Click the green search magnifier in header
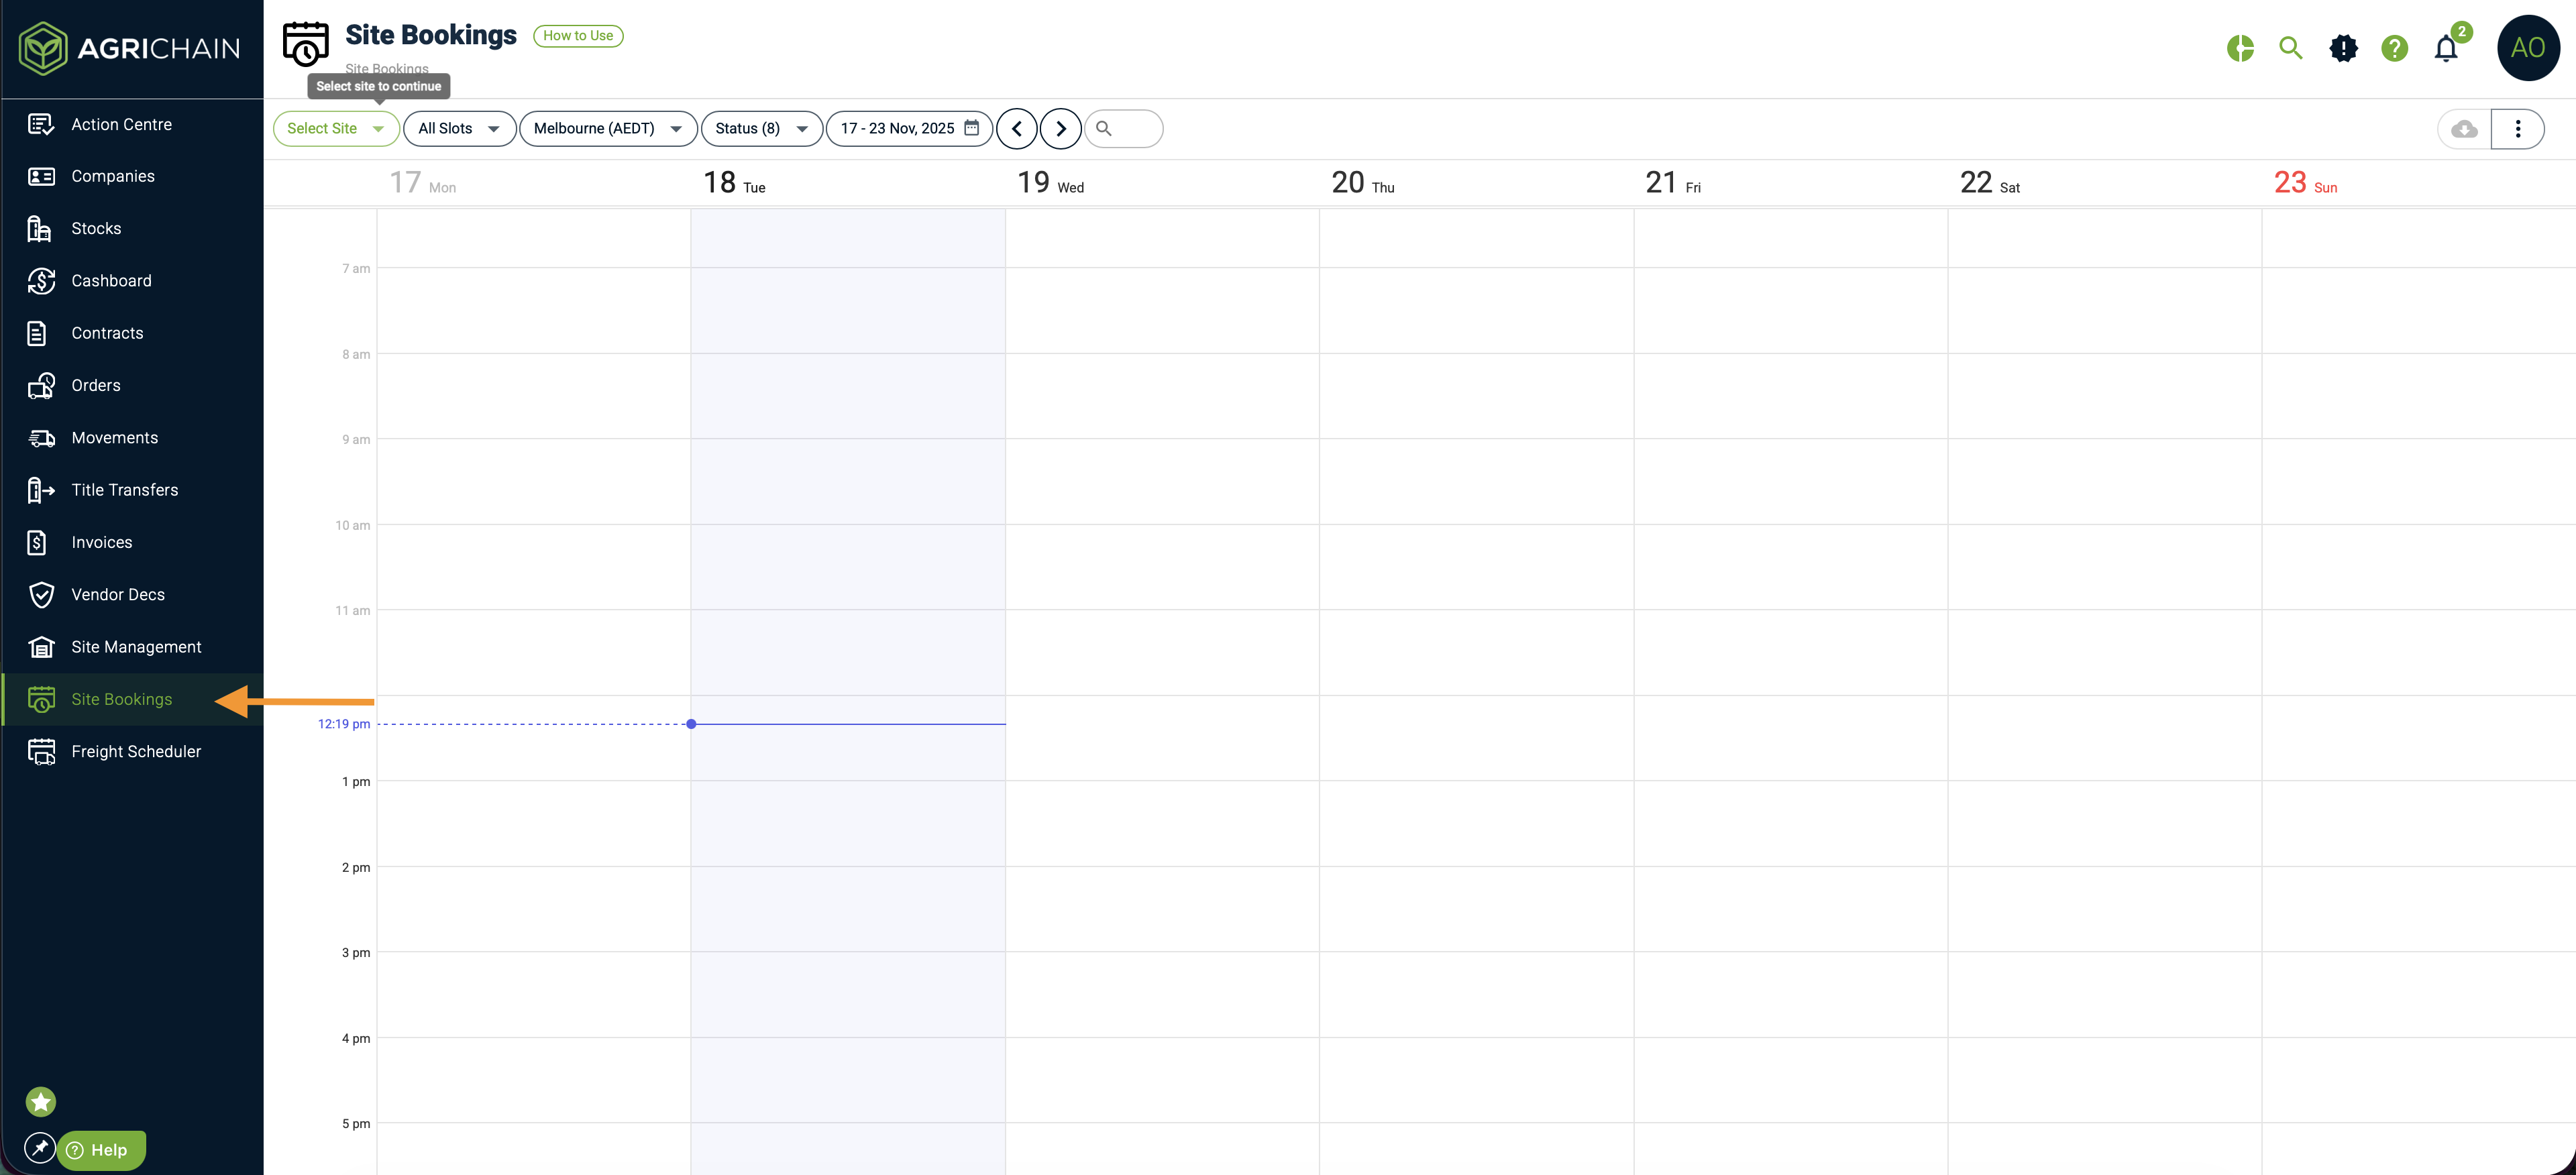 (x=2290, y=48)
